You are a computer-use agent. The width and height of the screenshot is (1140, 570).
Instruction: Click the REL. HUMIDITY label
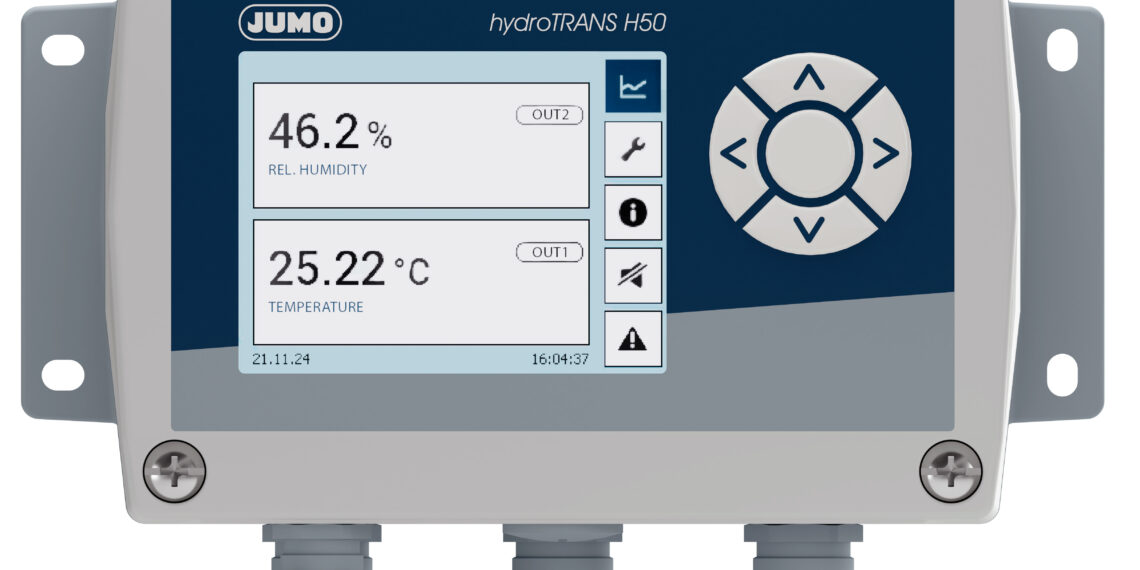(318, 170)
